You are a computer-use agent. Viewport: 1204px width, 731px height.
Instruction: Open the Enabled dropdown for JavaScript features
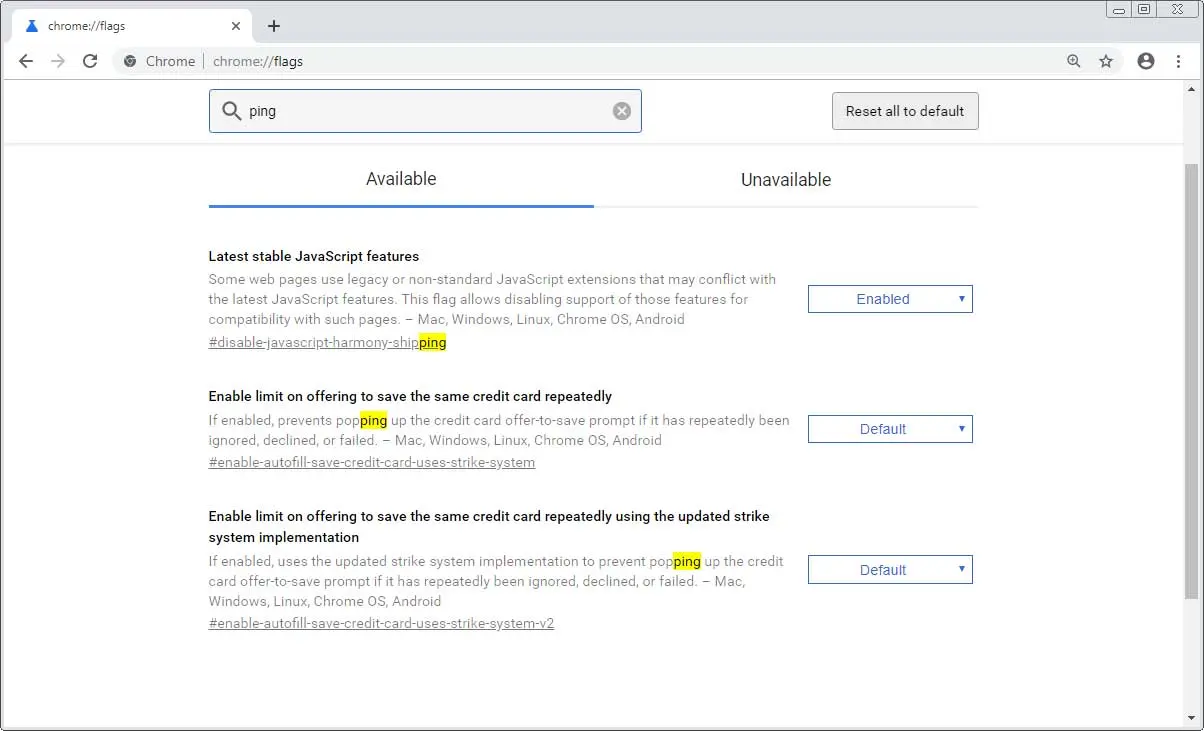pyautogui.click(x=890, y=299)
